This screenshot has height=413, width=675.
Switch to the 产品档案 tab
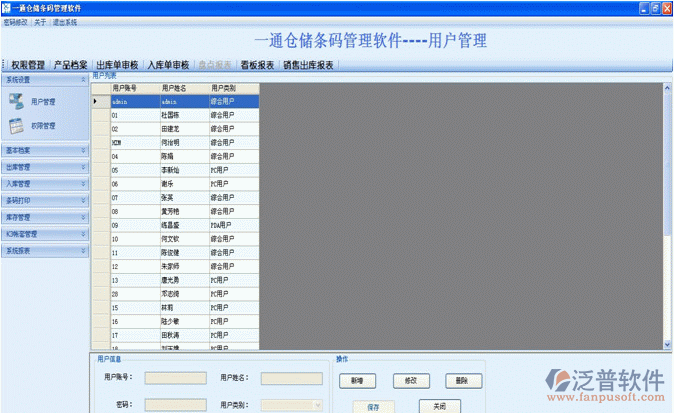pos(71,65)
